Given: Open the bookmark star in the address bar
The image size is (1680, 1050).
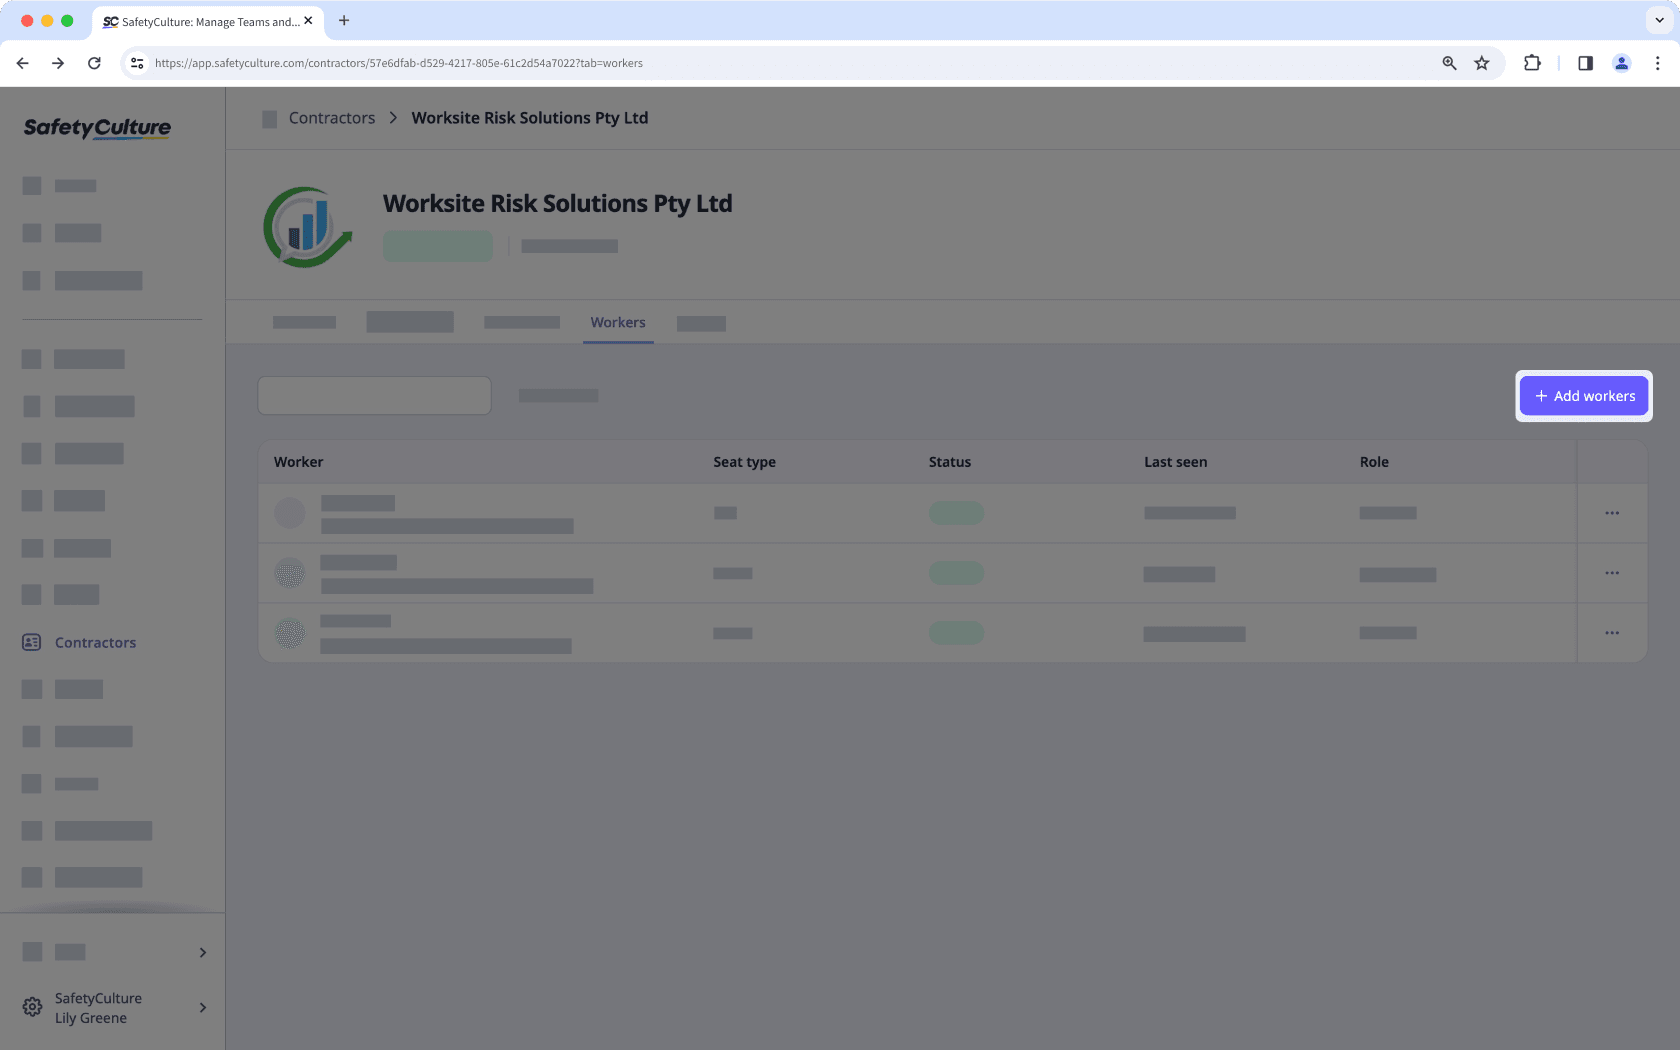Looking at the screenshot, I should tap(1481, 62).
